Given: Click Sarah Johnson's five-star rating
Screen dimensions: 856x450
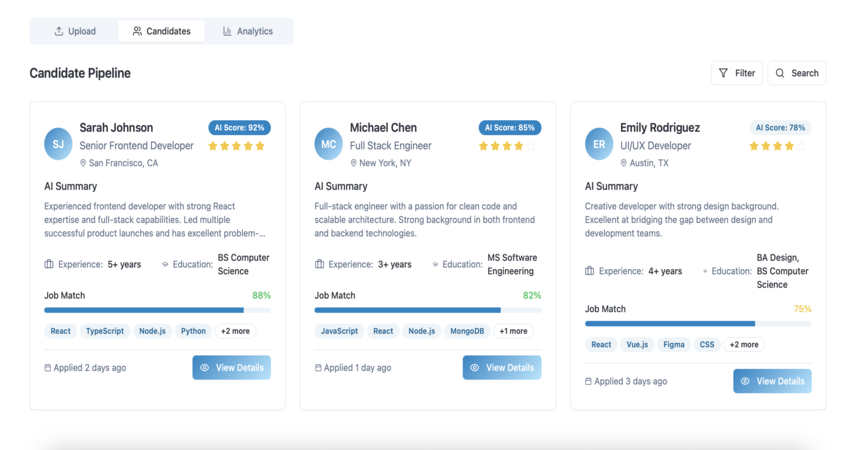Looking at the screenshot, I should tap(236, 146).
